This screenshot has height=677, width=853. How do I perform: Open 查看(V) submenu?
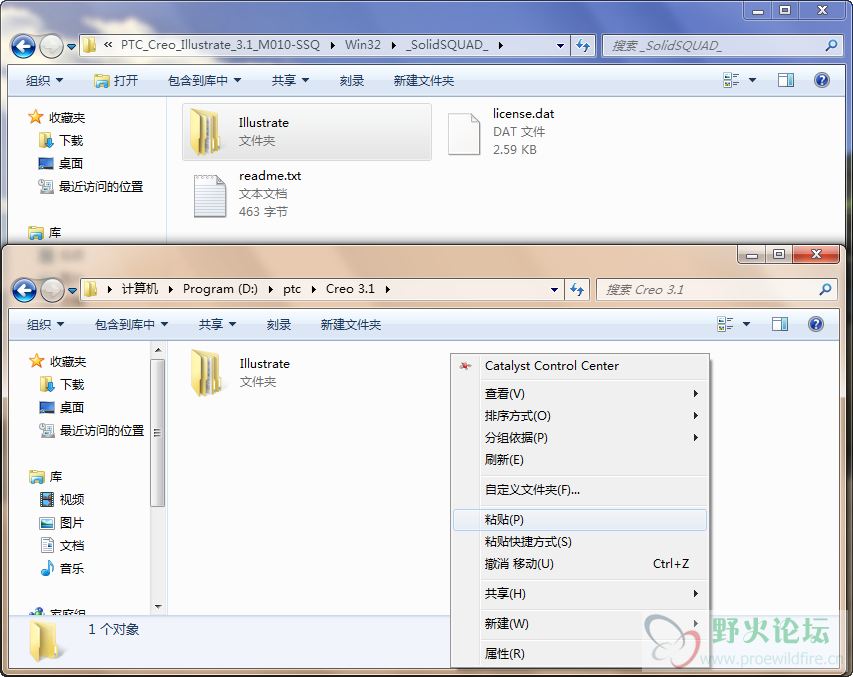(x=580, y=393)
